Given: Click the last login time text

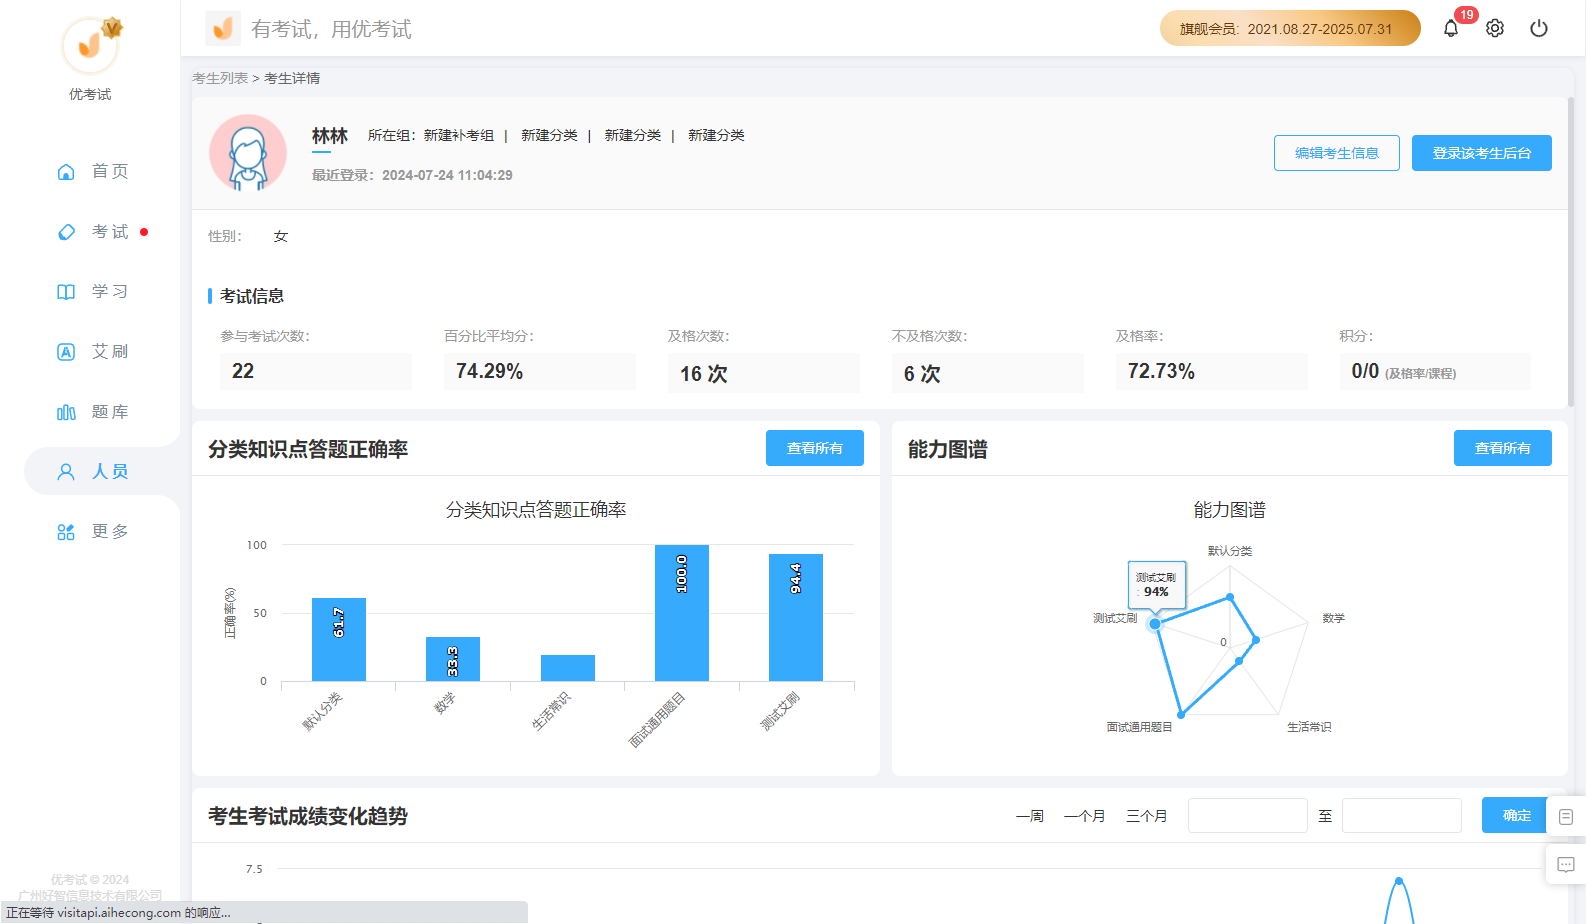Looking at the screenshot, I should coord(412,175).
